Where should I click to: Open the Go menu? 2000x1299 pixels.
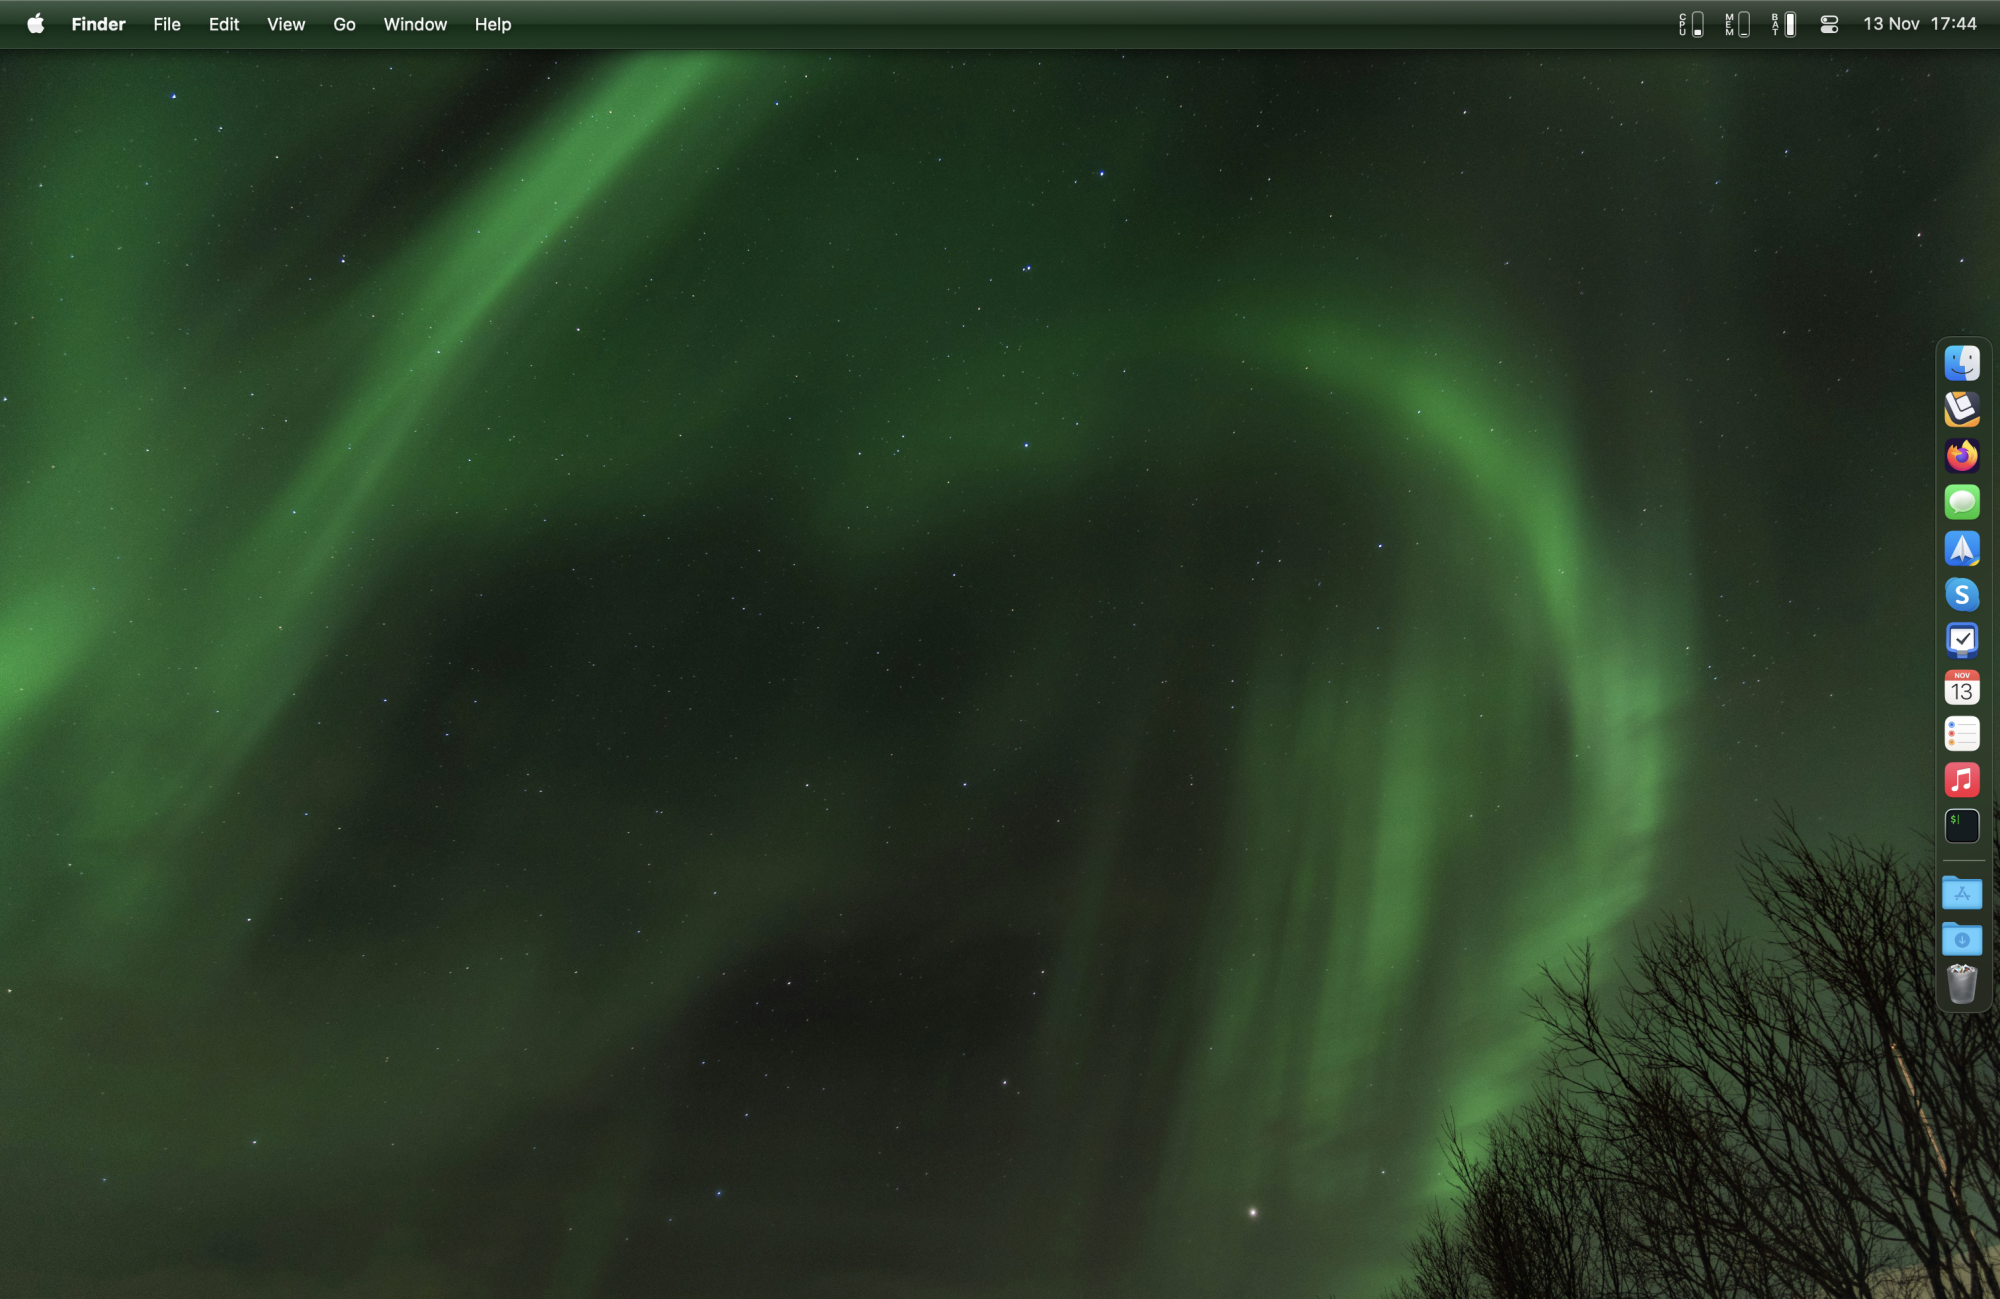pyautogui.click(x=344, y=24)
